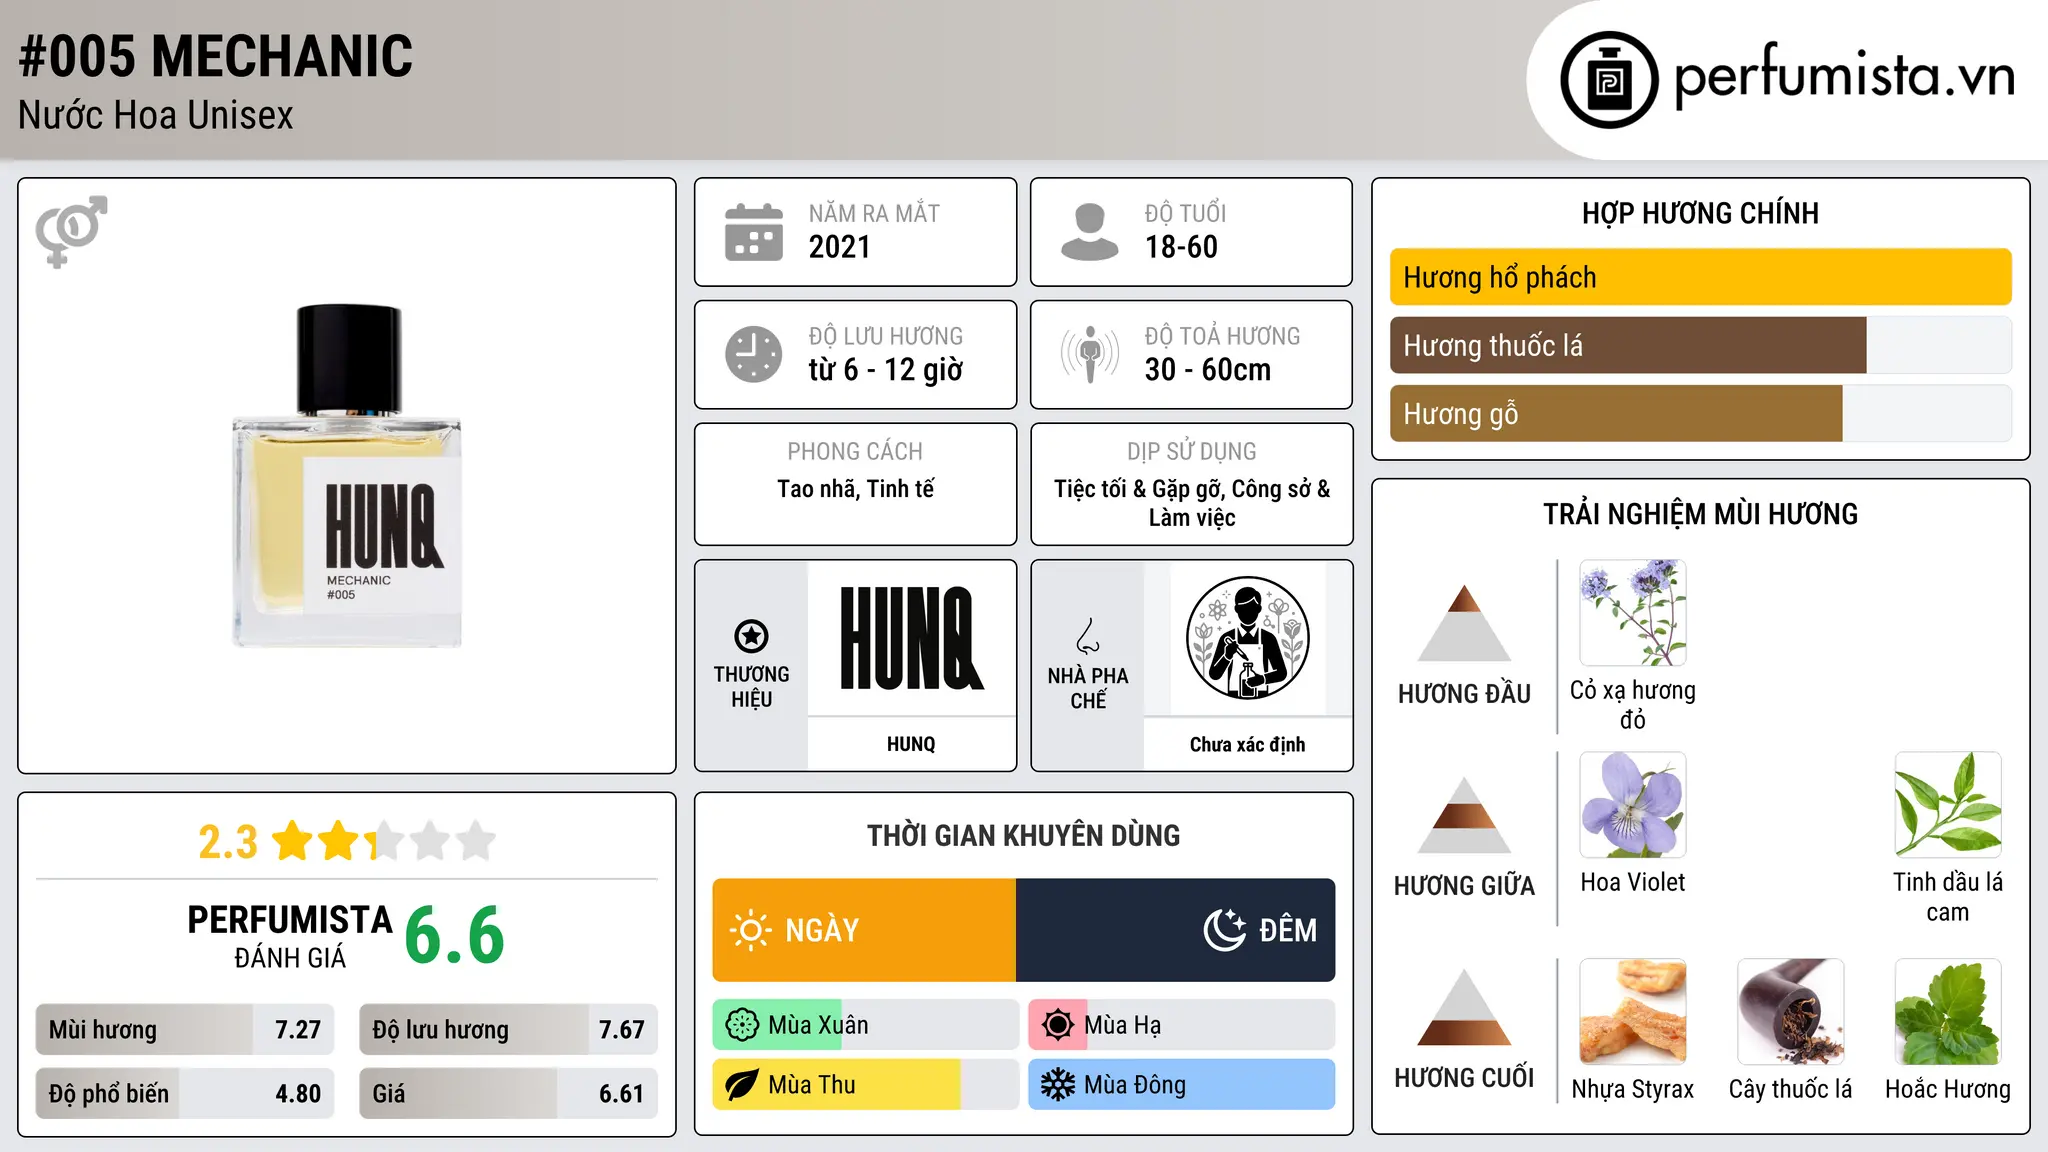Click the nose icon above Nhà Pha Chế

(1088, 636)
